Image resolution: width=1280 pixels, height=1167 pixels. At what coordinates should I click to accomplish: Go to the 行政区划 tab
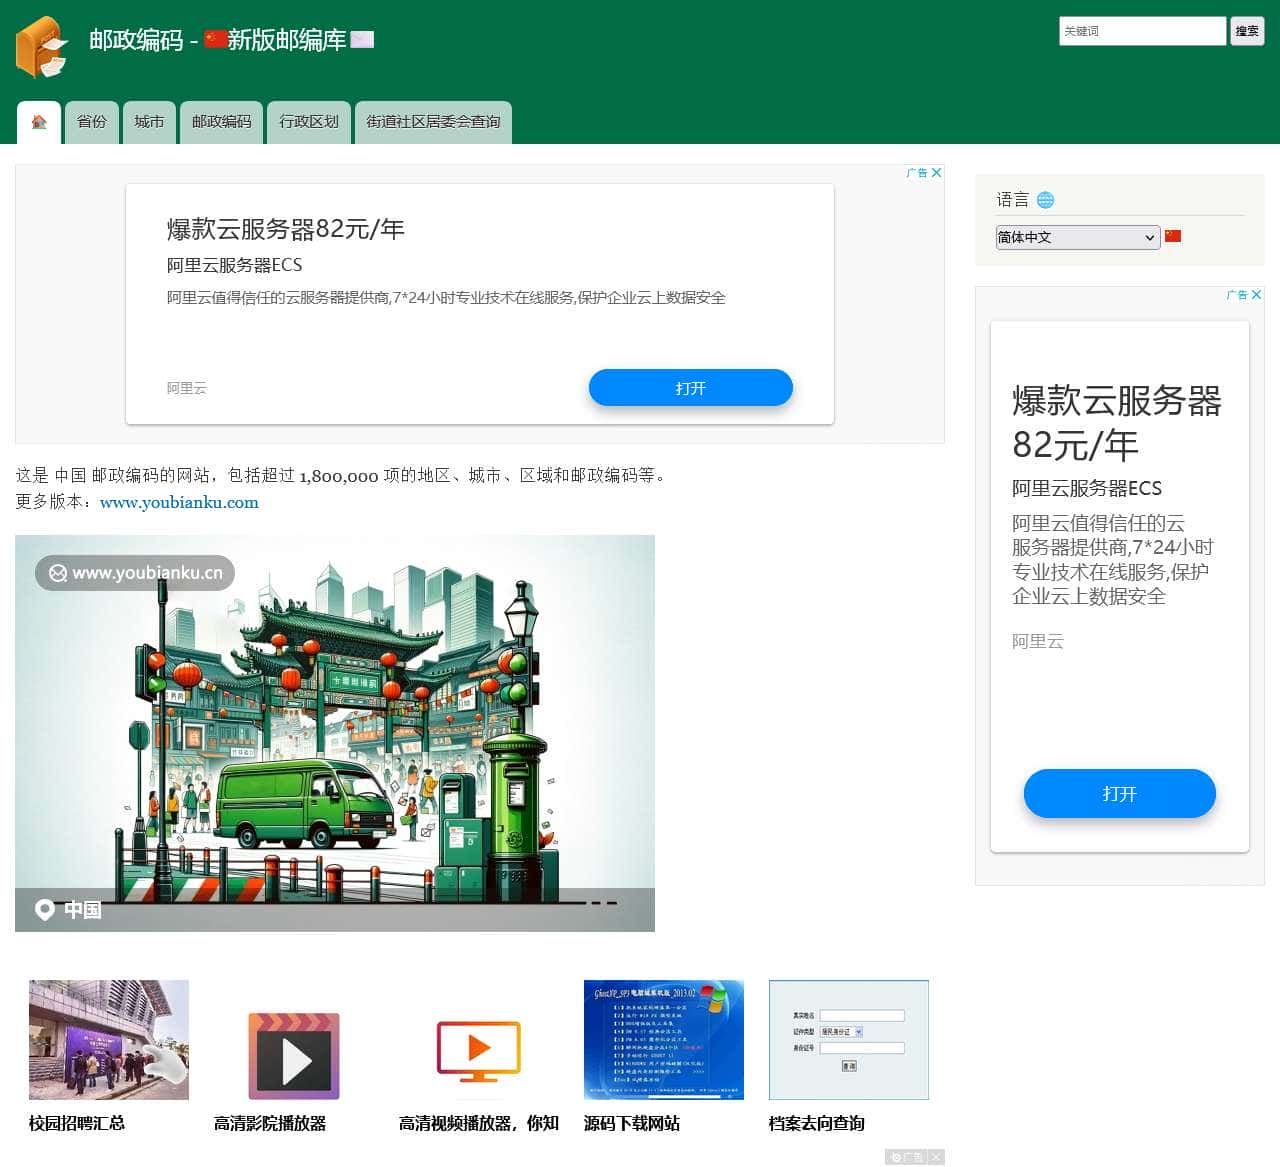point(309,122)
